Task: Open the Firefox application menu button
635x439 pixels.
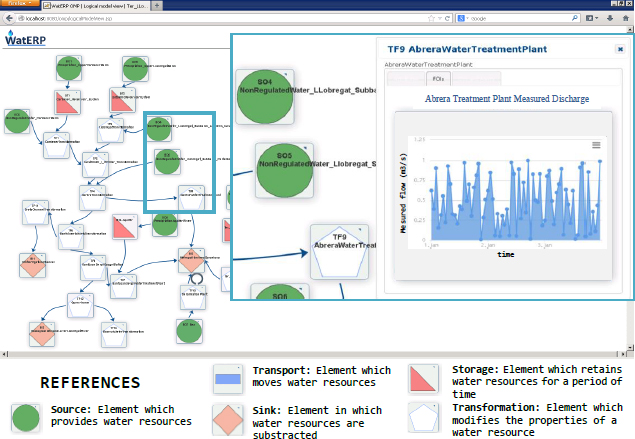Action: pos(20,3)
